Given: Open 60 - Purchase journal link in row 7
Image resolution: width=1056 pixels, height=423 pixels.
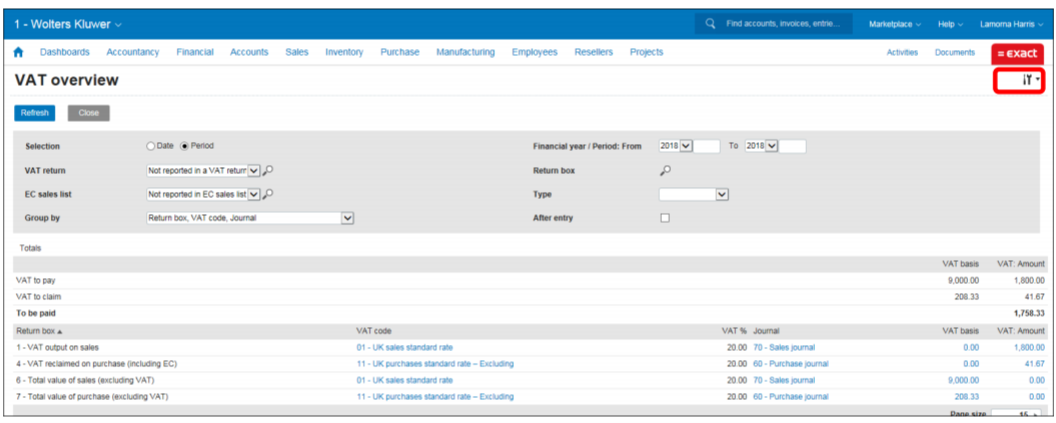Looking at the screenshot, I should tap(791, 397).
